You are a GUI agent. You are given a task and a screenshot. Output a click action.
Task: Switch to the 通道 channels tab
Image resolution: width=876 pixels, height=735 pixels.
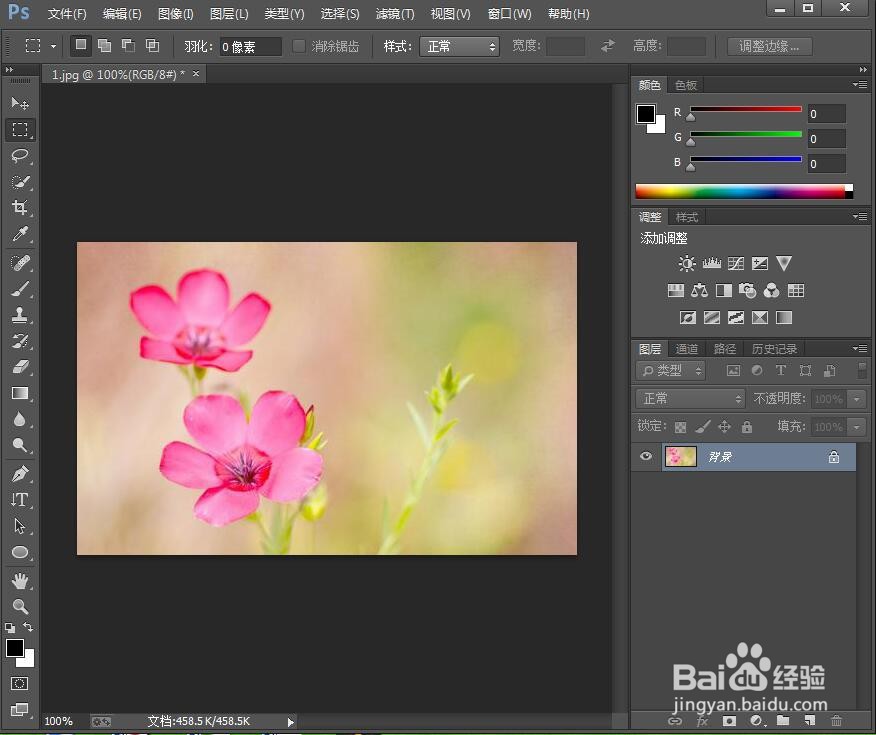[x=686, y=349]
